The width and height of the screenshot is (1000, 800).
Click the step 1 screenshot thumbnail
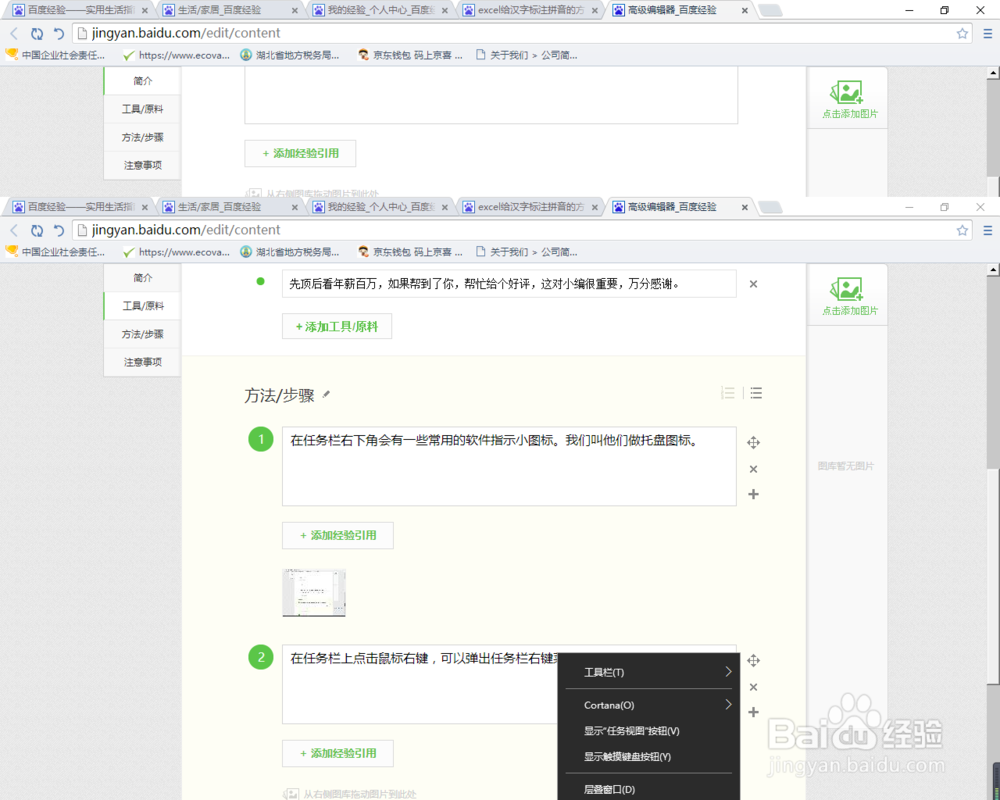pyautogui.click(x=314, y=592)
